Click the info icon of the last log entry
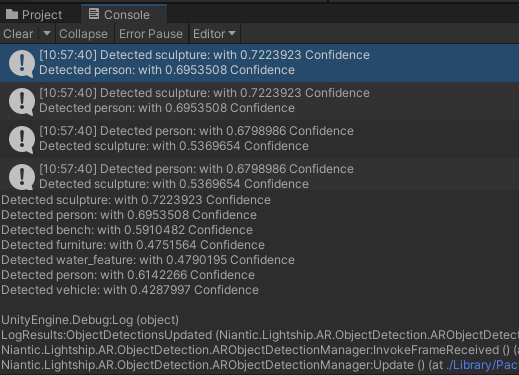The height and width of the screenshot is (375, 519). click(x=22, y=177)
